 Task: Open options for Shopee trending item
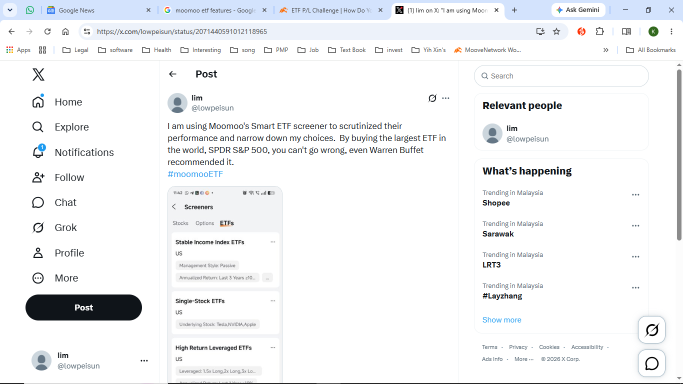[636, 195]
